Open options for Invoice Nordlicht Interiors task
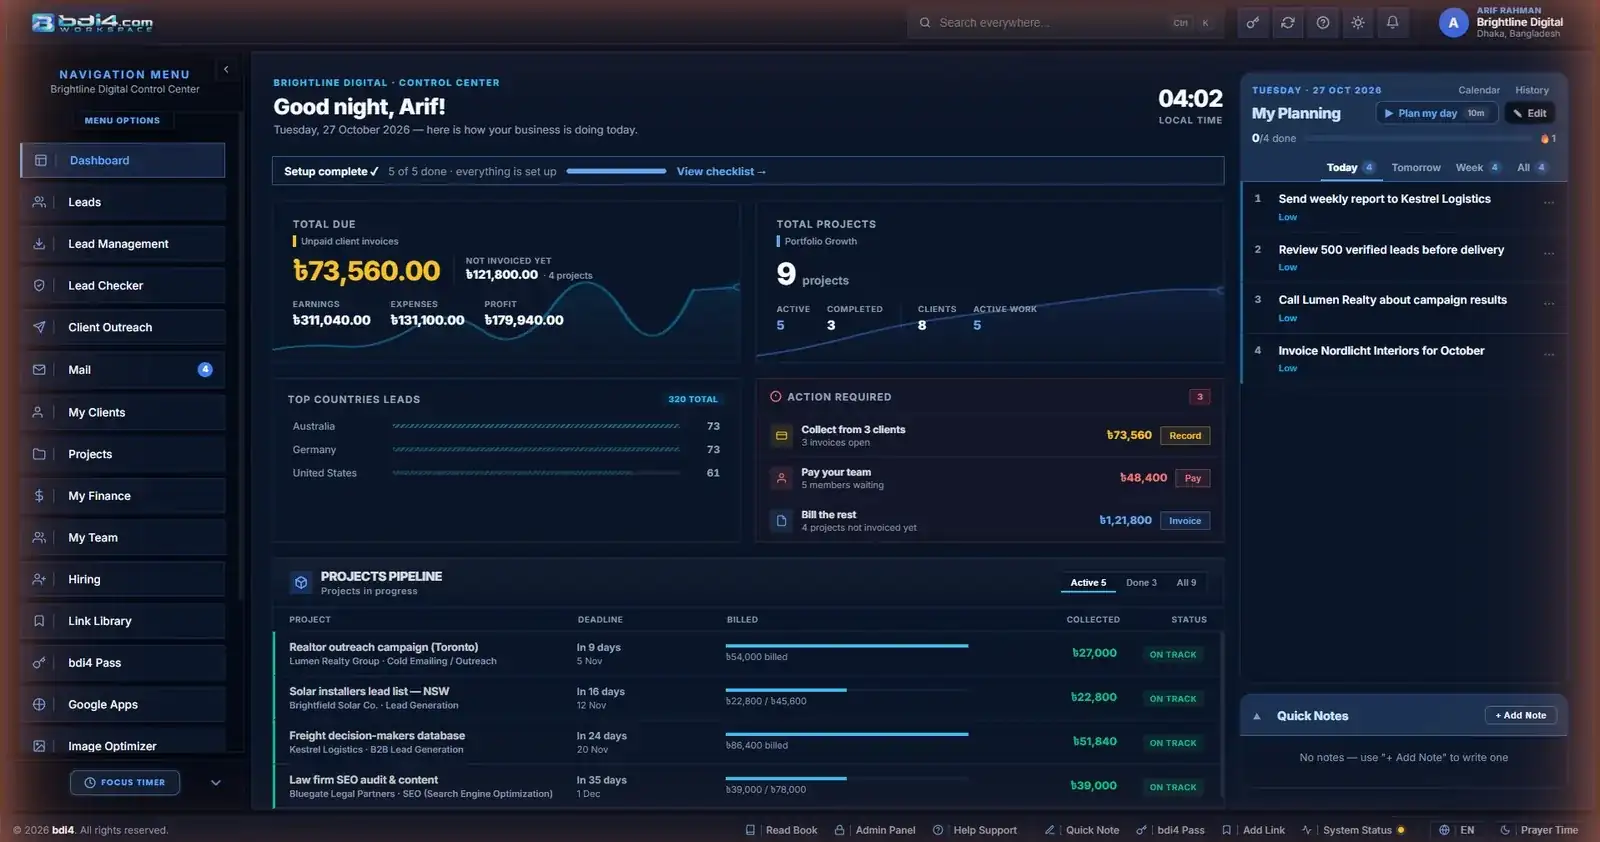 tap(1549, 355)
